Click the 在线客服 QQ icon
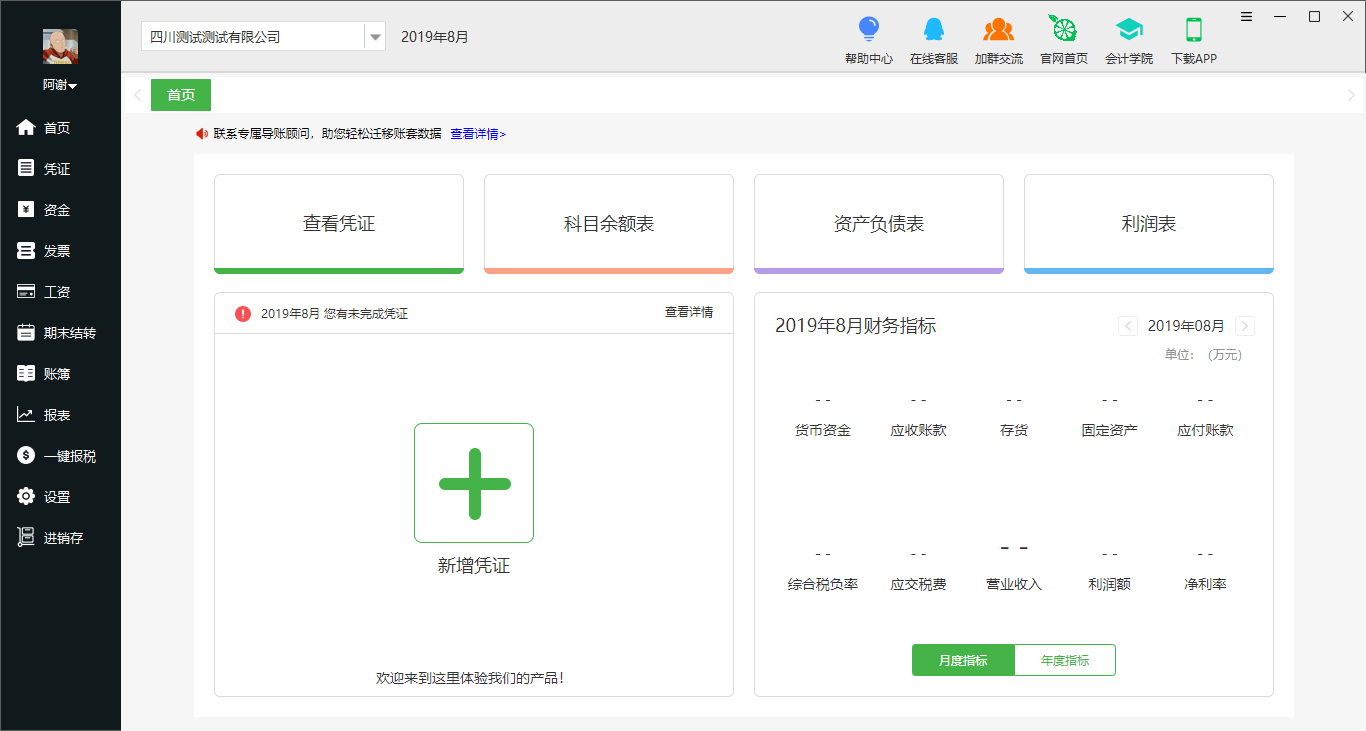The width and height of the screenshot is (1366, 731). 934,28
